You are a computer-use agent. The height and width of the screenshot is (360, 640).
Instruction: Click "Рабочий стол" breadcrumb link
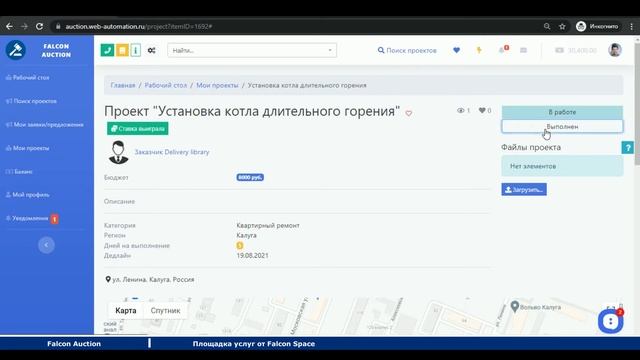[x=166, y=85]
